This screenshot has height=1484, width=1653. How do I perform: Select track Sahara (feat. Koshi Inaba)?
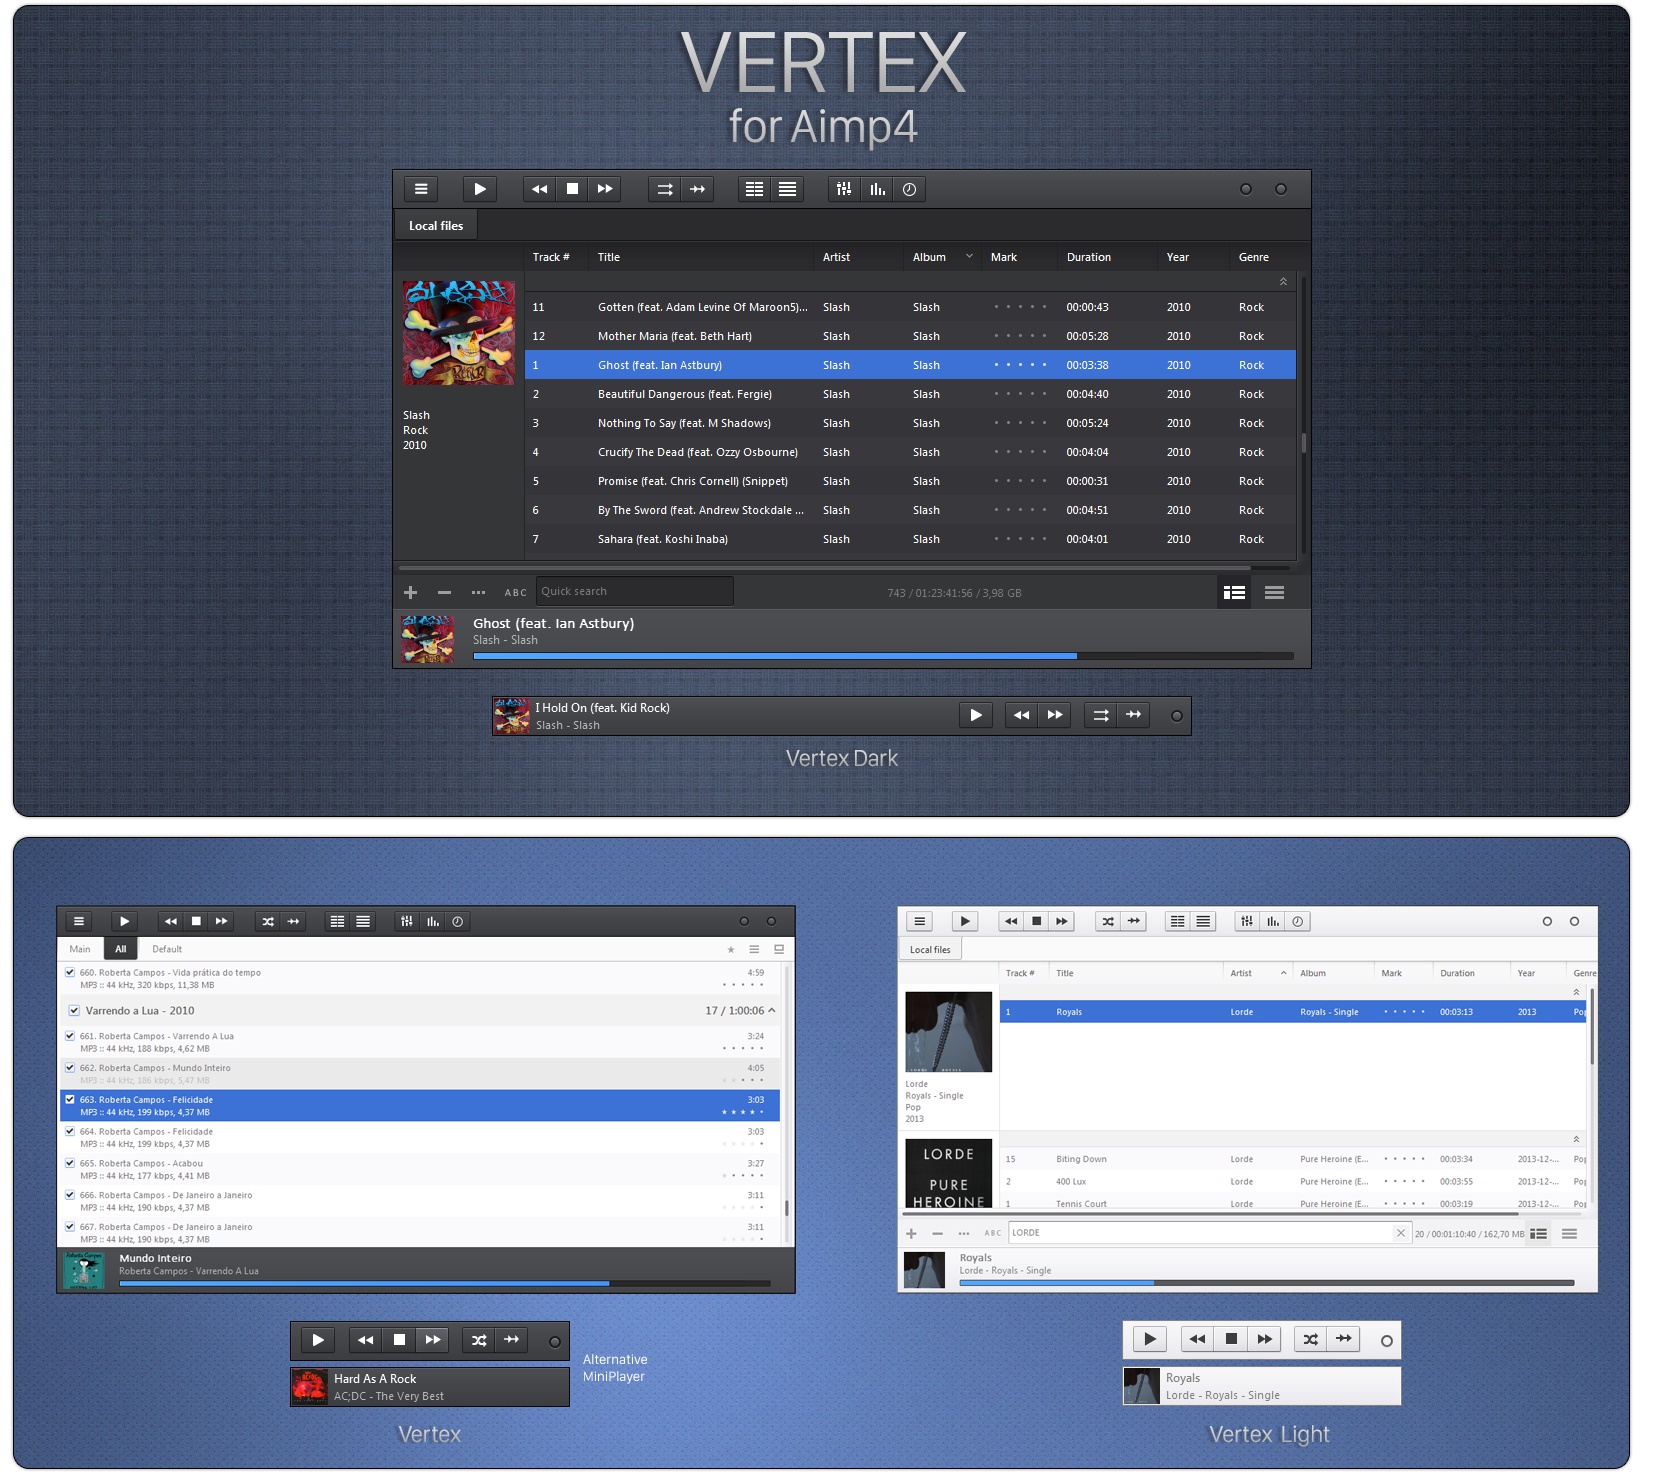tap(910, 539)
